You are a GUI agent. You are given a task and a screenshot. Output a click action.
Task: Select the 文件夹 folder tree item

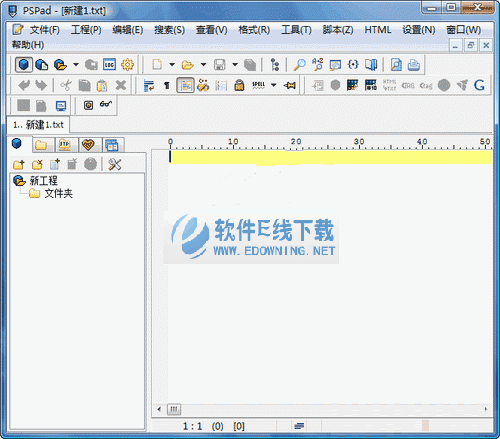point(58,193)
